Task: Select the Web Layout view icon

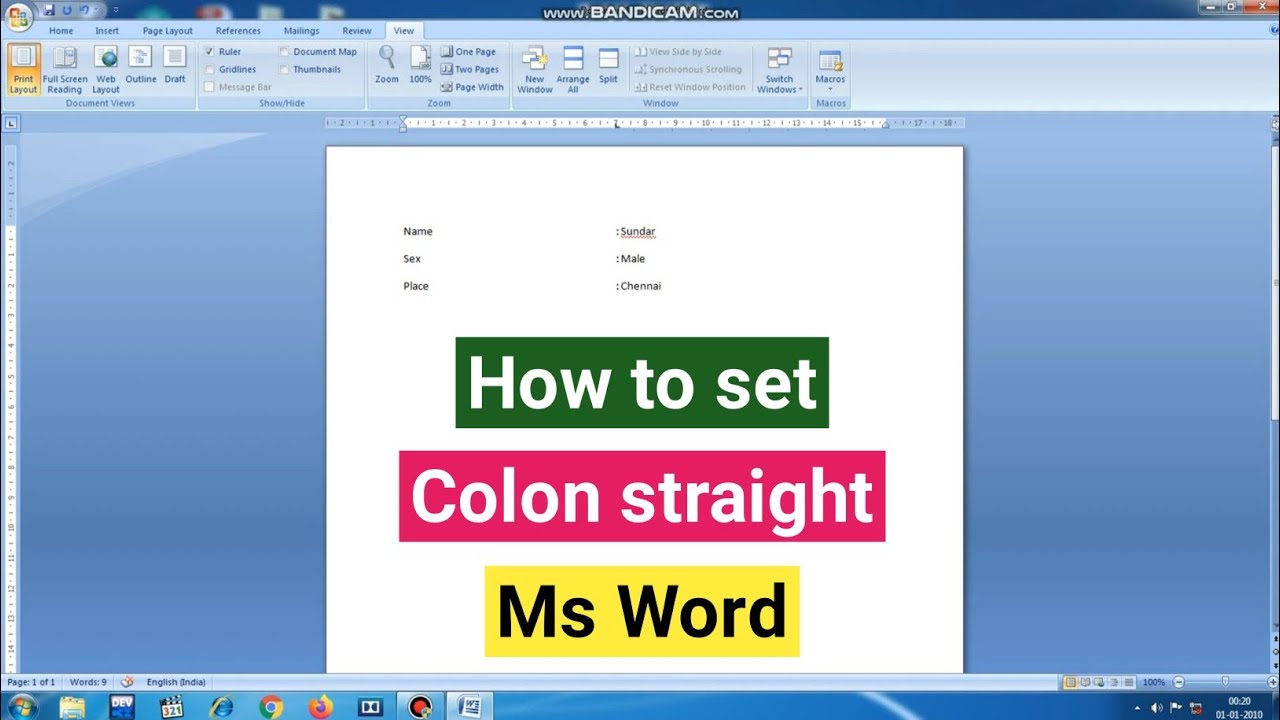Action: [x=106, y=69]
